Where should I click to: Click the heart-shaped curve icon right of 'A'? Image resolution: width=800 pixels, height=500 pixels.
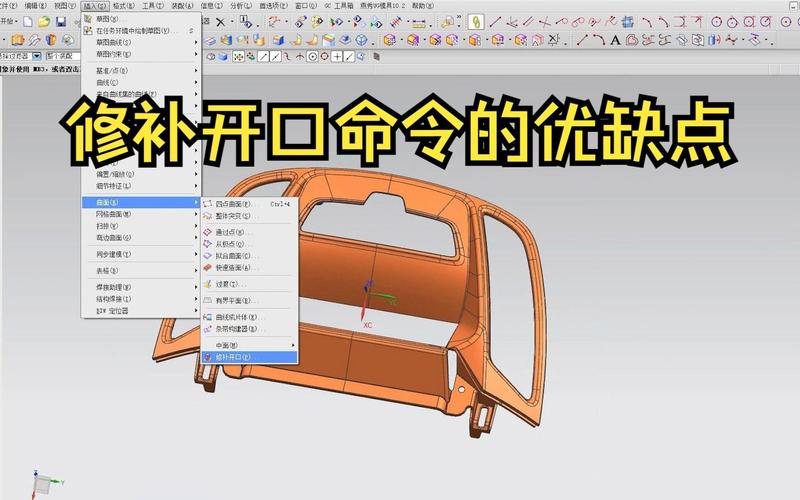pyautogui.click(x=632, y=40)
